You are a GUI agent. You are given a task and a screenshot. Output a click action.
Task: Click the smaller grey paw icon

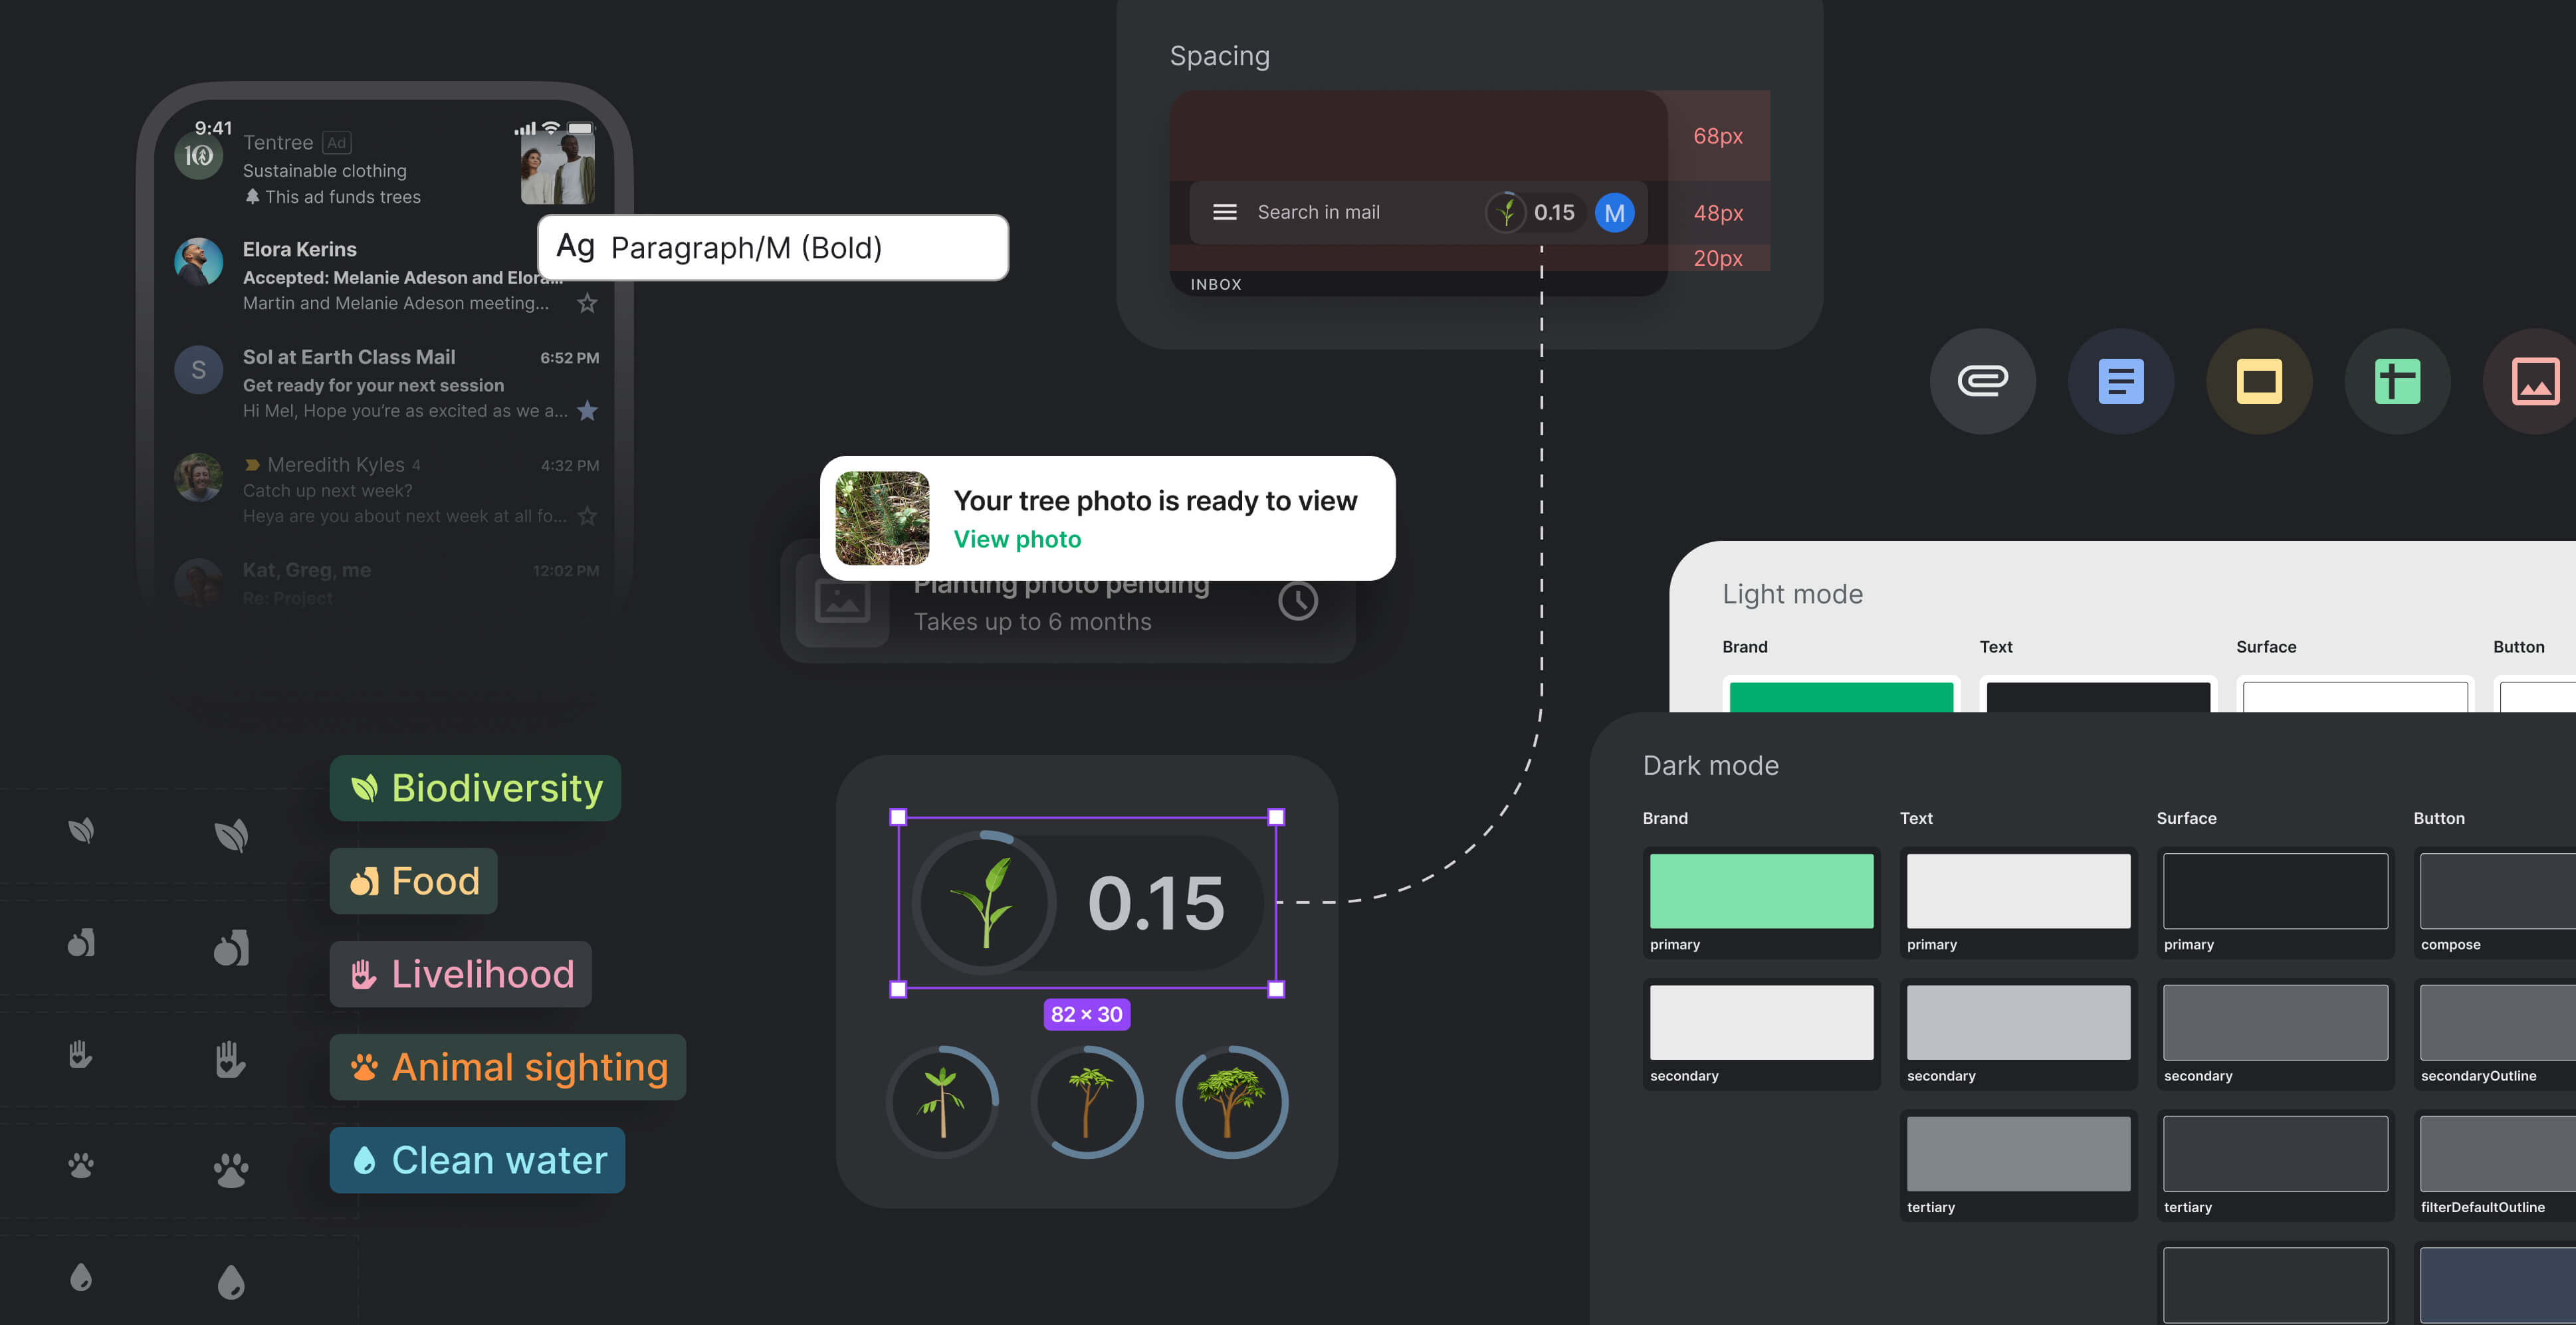(81, 1165)
